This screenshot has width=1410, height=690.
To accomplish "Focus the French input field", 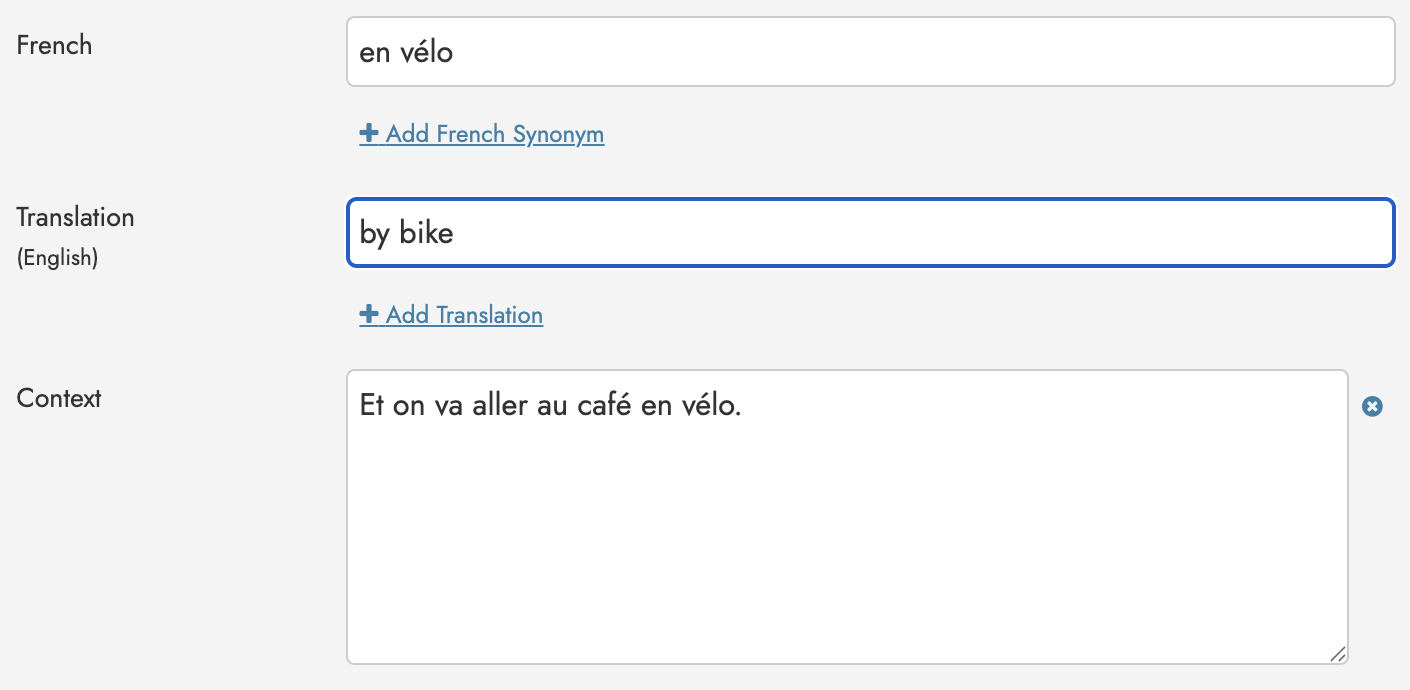I will (870, 52).
